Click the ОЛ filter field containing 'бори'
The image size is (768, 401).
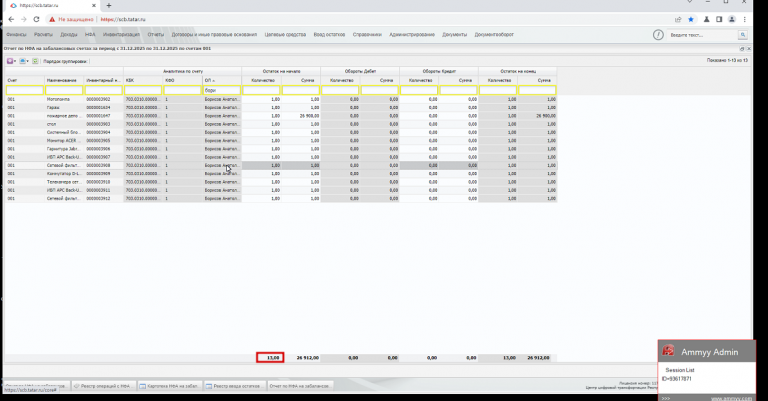(222, 90)
